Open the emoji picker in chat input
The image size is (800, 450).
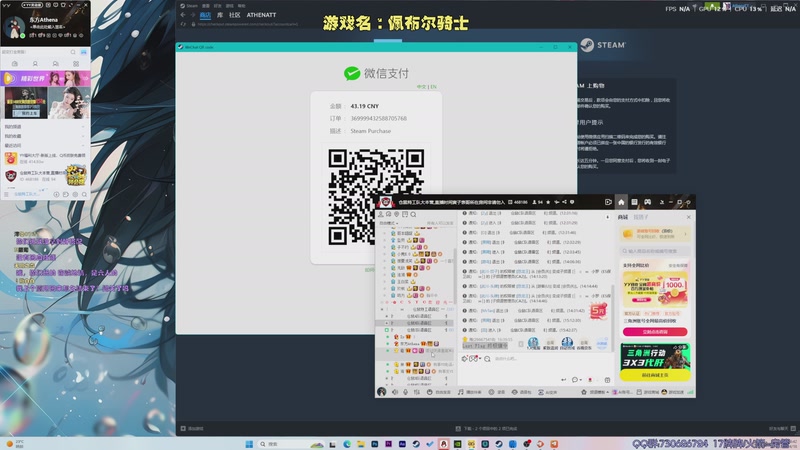pyautogui.click(x=487, y=359)
